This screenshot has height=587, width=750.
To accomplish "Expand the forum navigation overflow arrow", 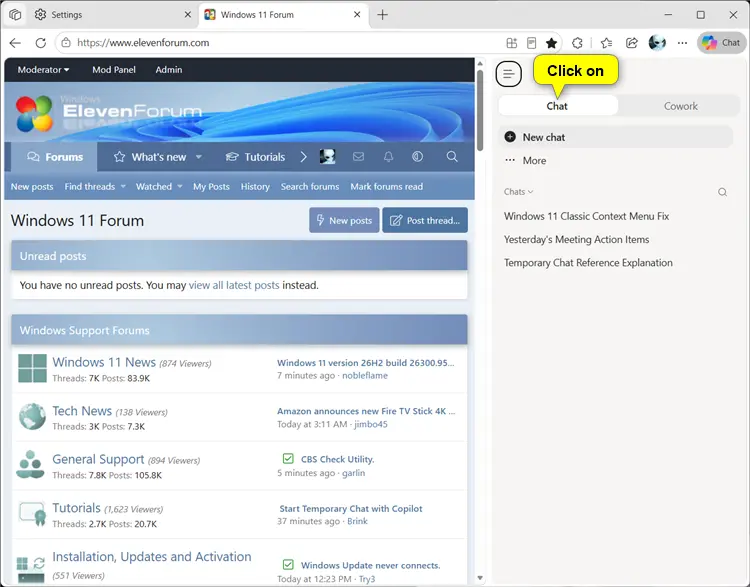I will [x=303, y=156].
